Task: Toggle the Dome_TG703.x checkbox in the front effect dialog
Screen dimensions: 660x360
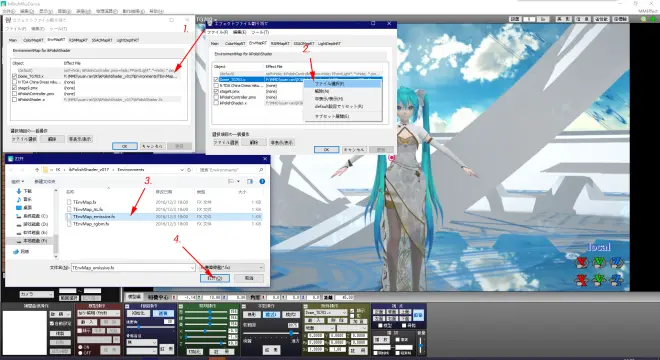Action: coord(216,79)
